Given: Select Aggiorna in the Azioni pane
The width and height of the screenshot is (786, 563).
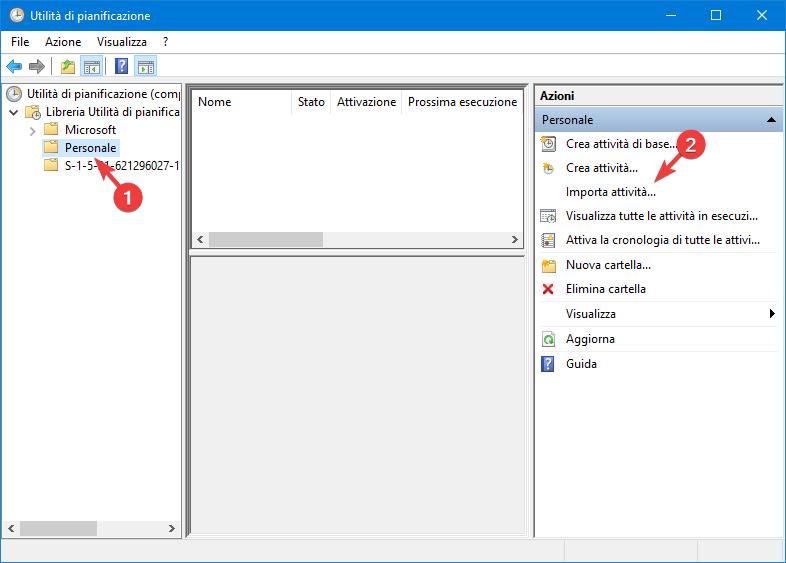Looking at the screenshot, I should point(590,339).
